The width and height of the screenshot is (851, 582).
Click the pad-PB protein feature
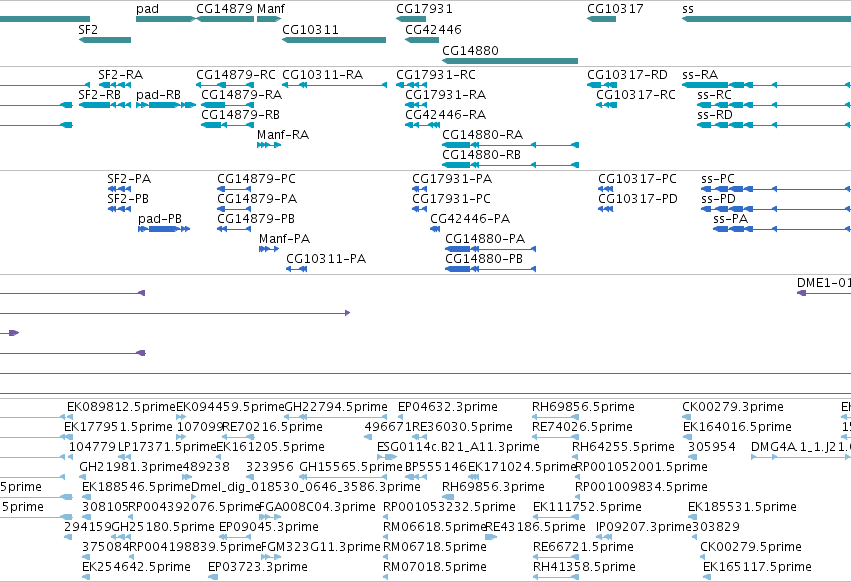tap(164, 229)
